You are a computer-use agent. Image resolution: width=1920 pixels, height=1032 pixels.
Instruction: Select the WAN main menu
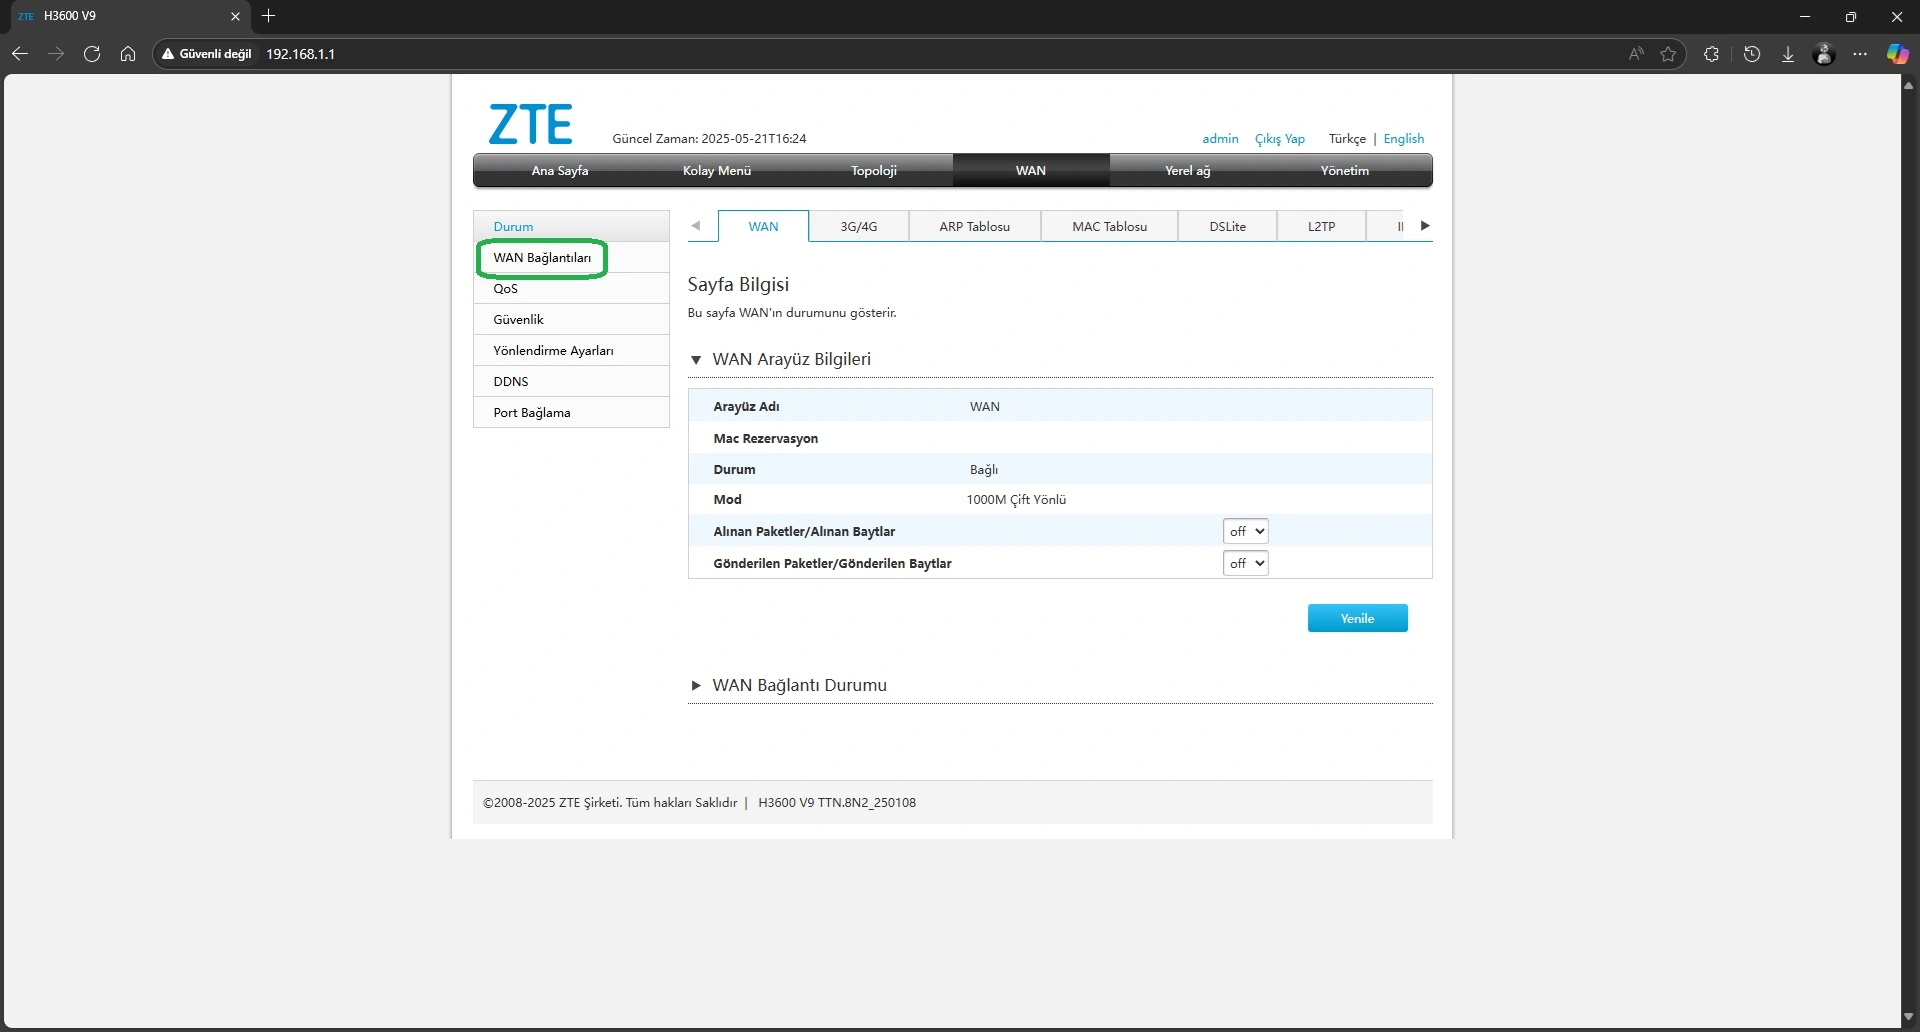click(x=1031, y=171)
